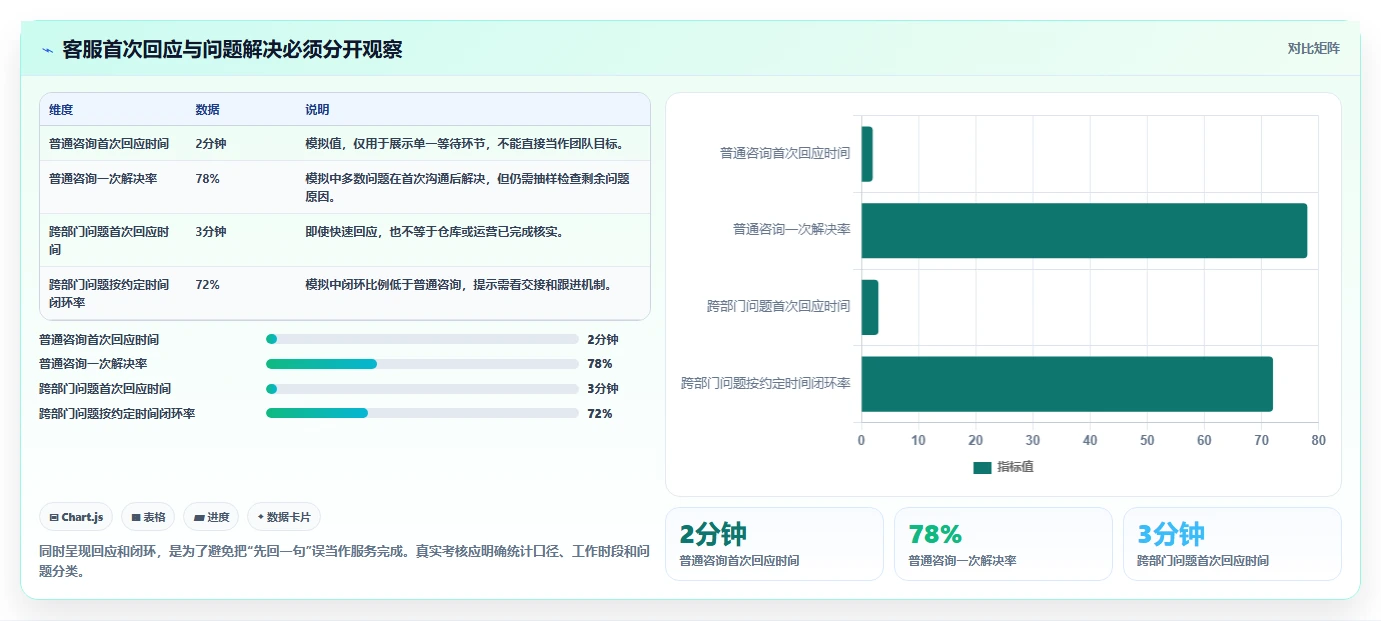Image resolution: width=1381 pixels, height=621 pixels.
Task: Click the 对比矩阵 label in the header
Action: [1313, 48]
